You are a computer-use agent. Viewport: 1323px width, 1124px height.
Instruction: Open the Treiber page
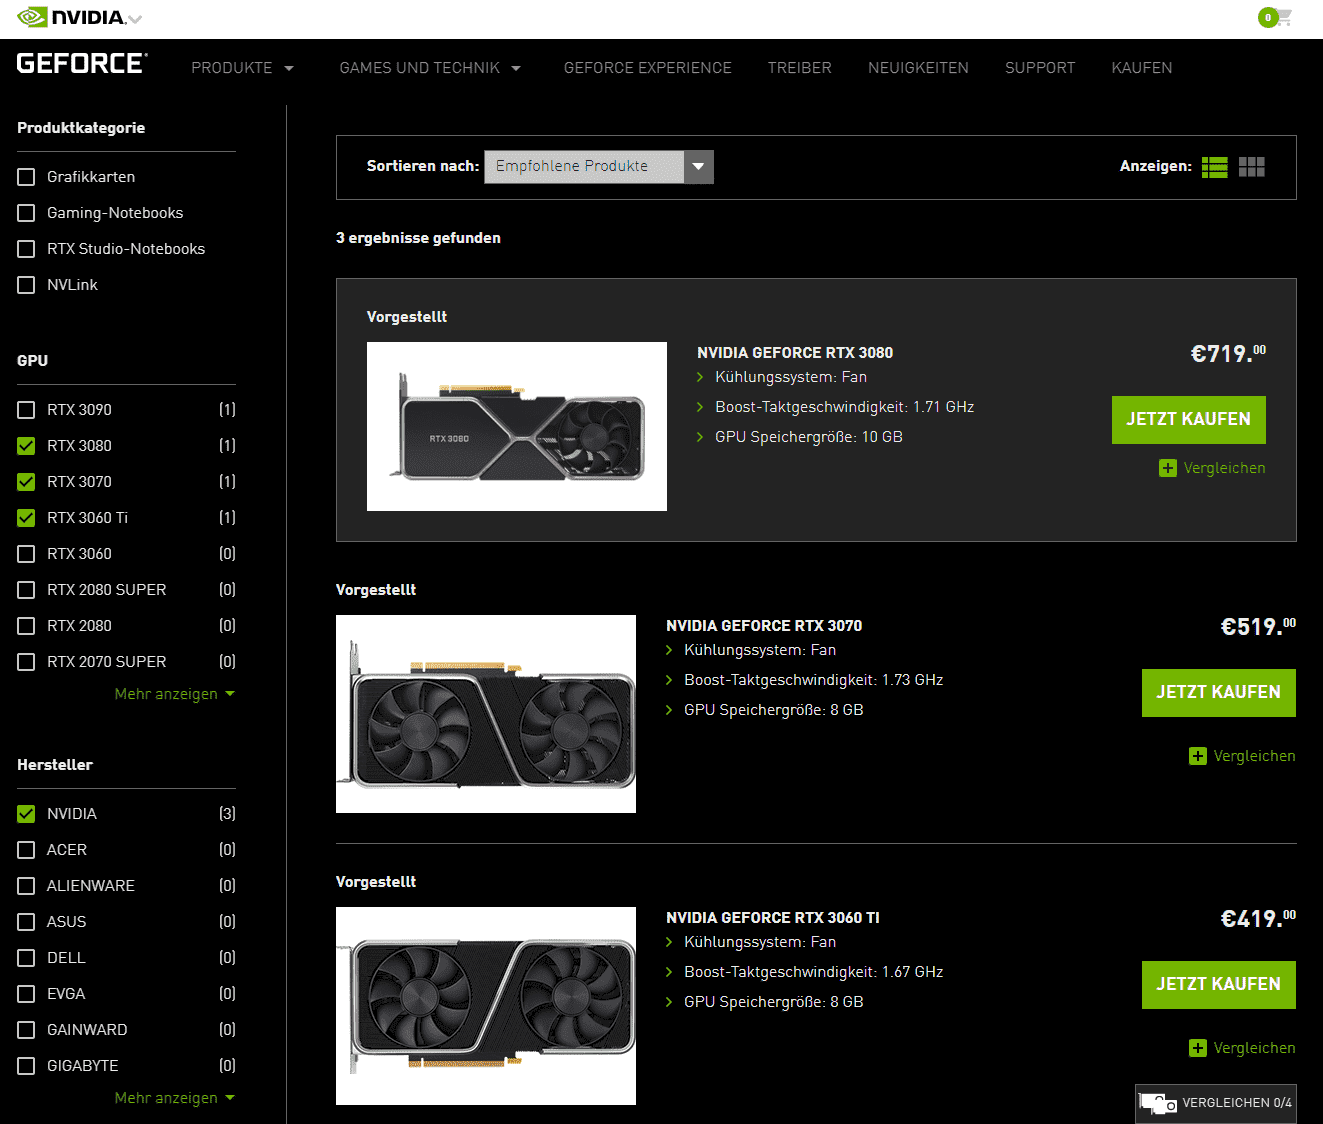tap(800, 68)
